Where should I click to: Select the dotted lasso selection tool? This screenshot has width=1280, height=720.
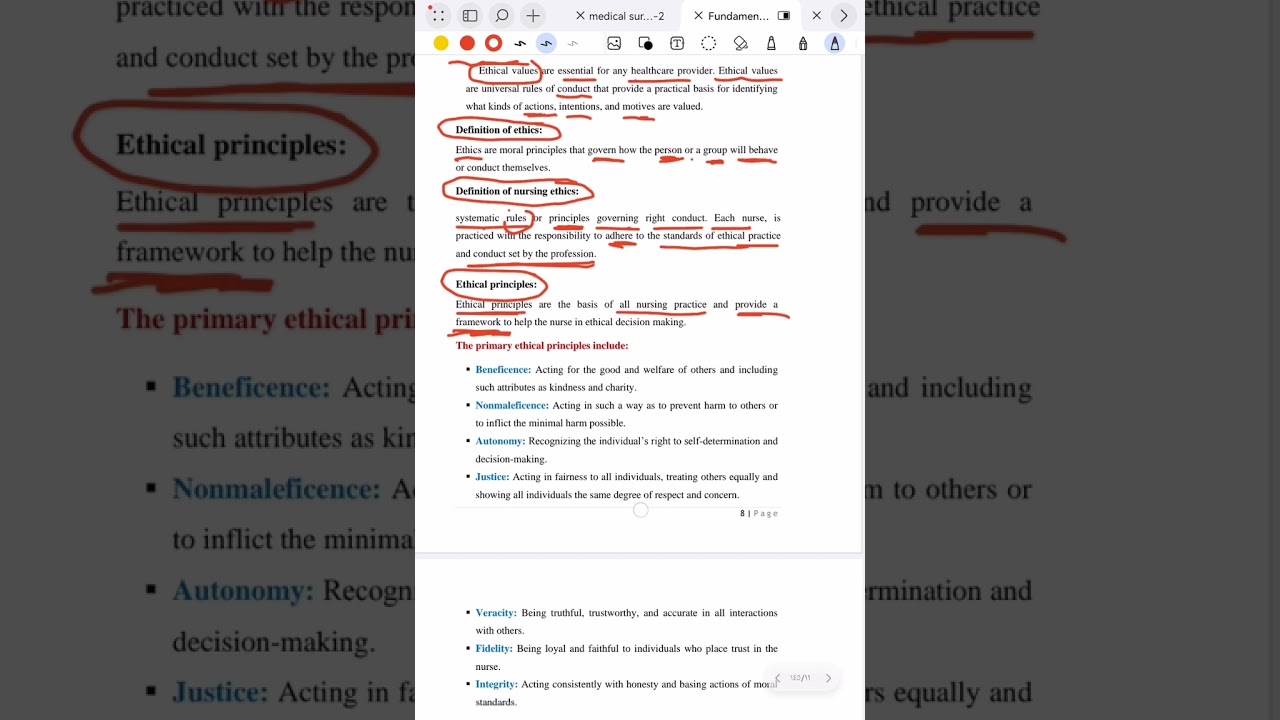click(x=709, y=43)
